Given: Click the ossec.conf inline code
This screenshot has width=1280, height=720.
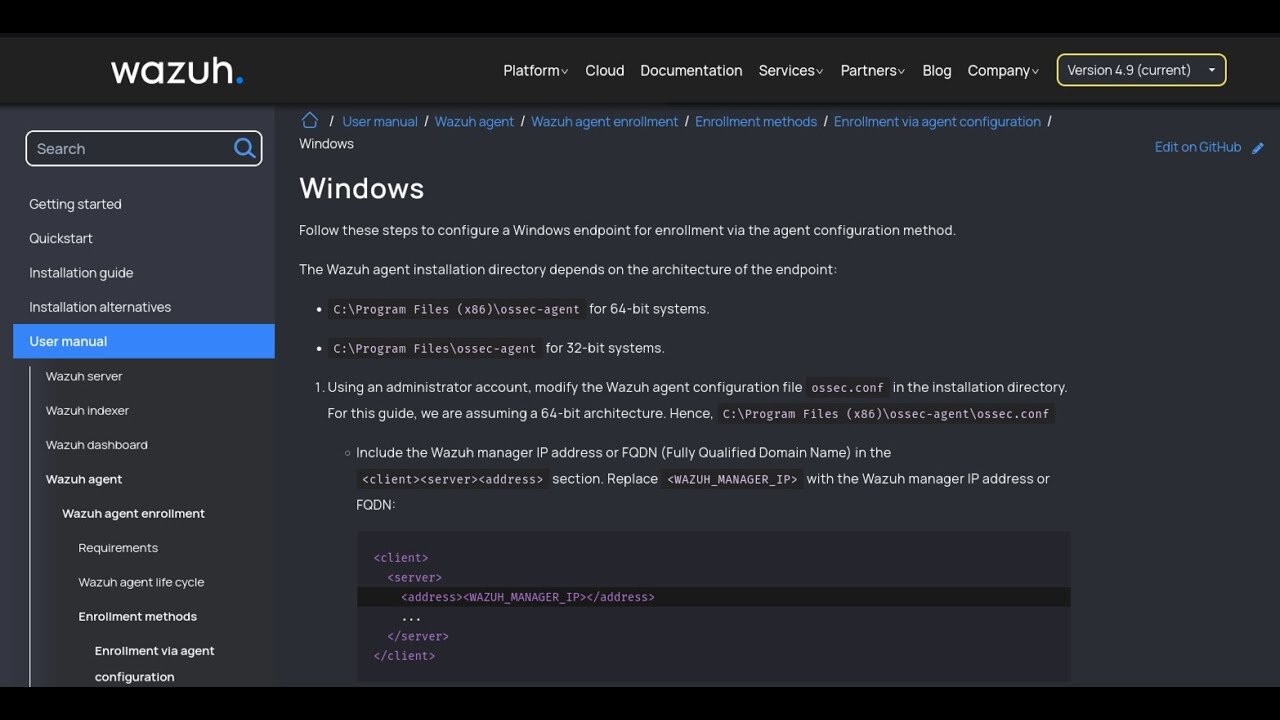Looking at the screenshot, I should point(847,388).
